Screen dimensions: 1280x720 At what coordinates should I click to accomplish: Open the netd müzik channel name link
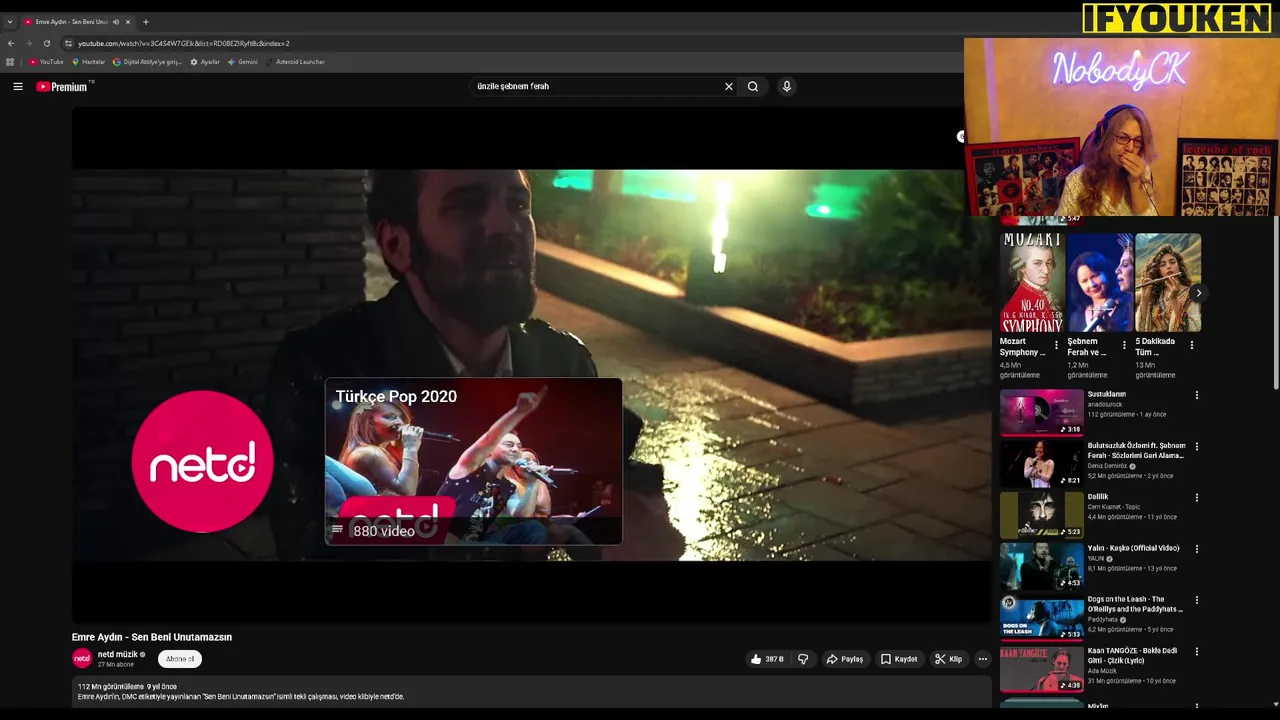(x=118, y=654)
